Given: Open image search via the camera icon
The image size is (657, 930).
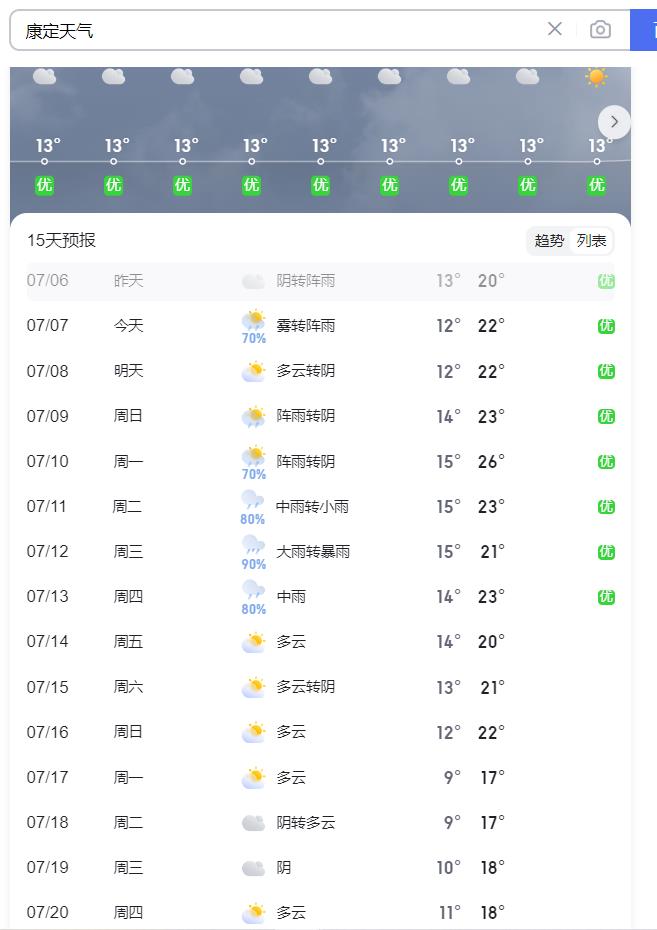Looking at the screenshot, I should (600, 29).
